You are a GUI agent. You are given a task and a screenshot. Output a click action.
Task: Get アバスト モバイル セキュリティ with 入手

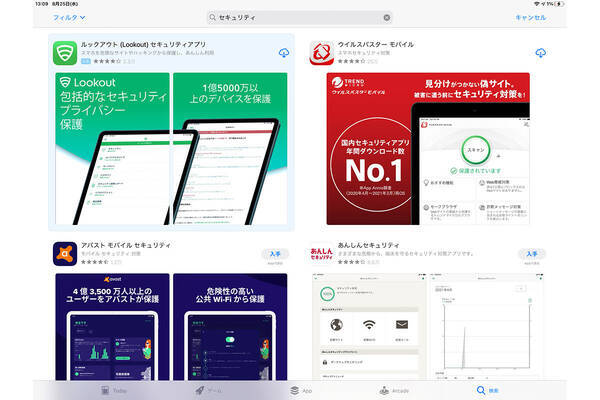(x=275, y=254)
